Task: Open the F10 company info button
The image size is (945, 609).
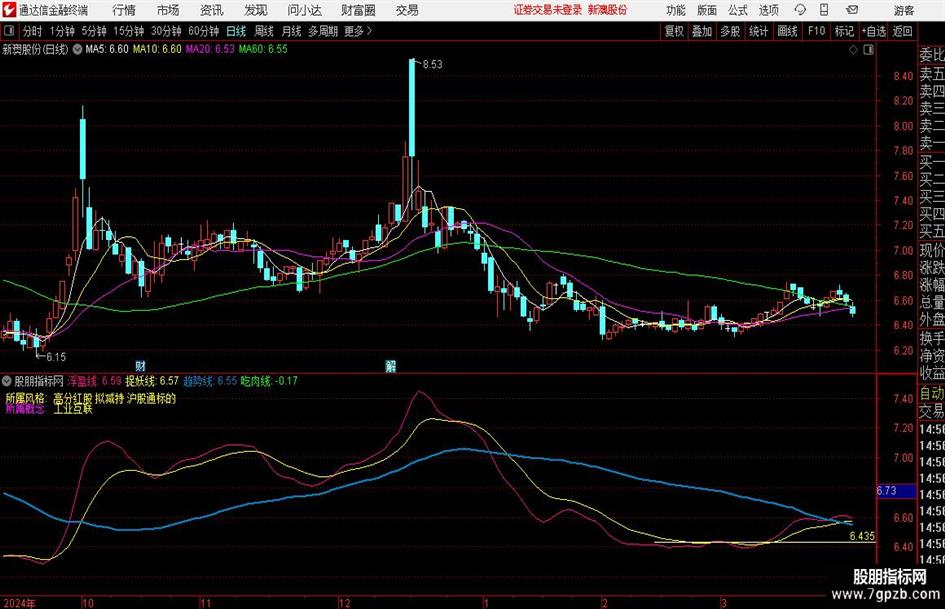Action: click(x=817, y=31)
